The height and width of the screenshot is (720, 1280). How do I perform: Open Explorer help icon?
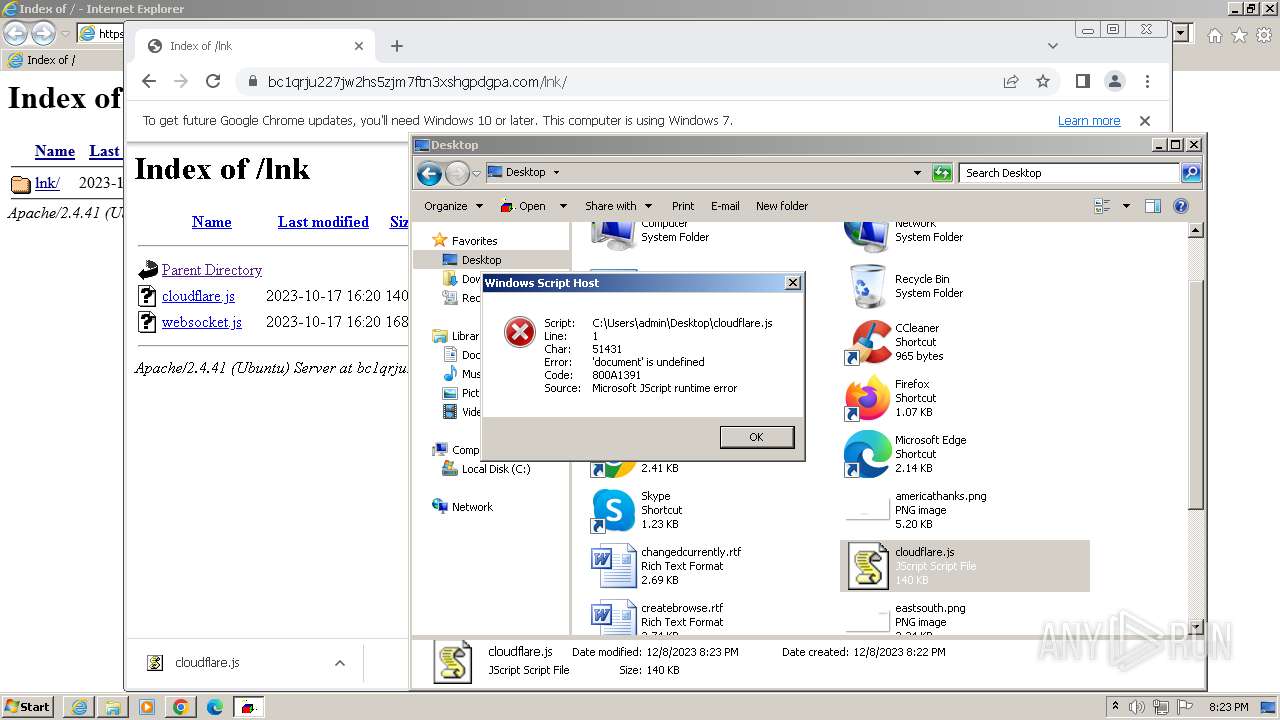pyautogui.click(x=1181, y=206)
